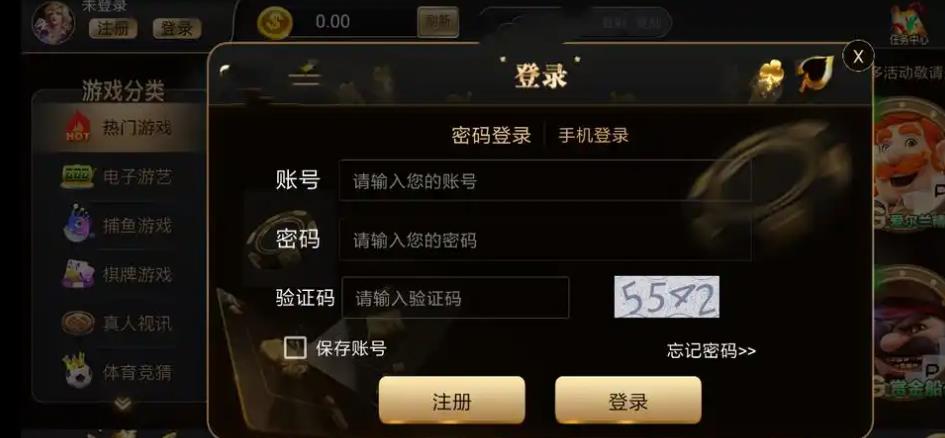Click the gold 登录 button in dialog
Viewport: 945px width, 438px height.
pyautogui.click(x=628, y=401)
